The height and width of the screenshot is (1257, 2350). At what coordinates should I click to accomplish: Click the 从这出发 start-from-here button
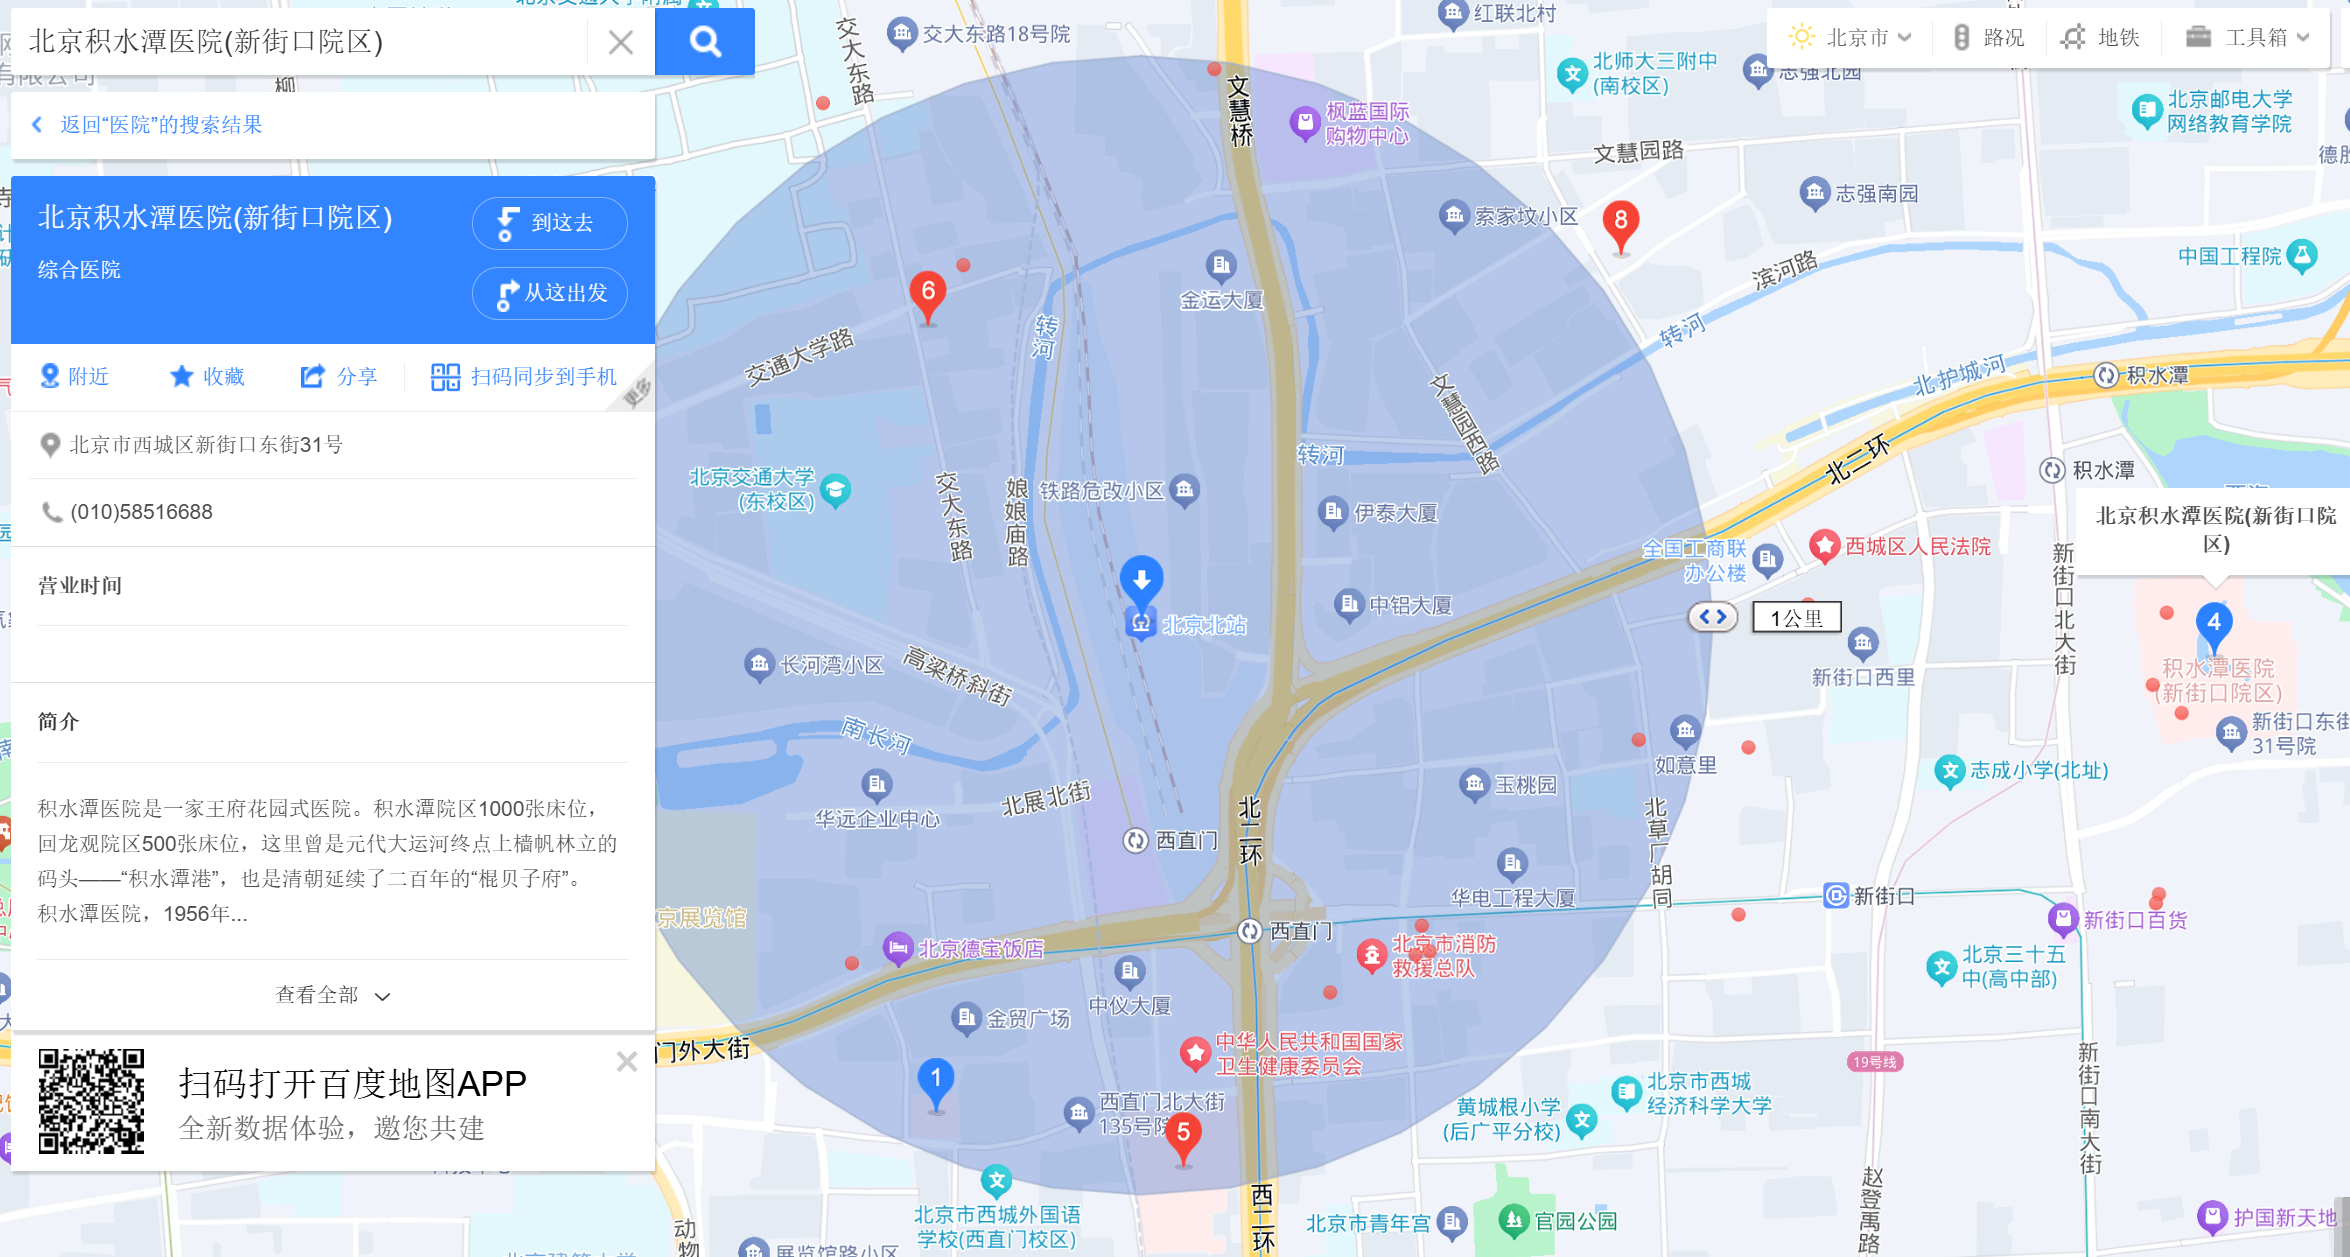pos(549,293)
